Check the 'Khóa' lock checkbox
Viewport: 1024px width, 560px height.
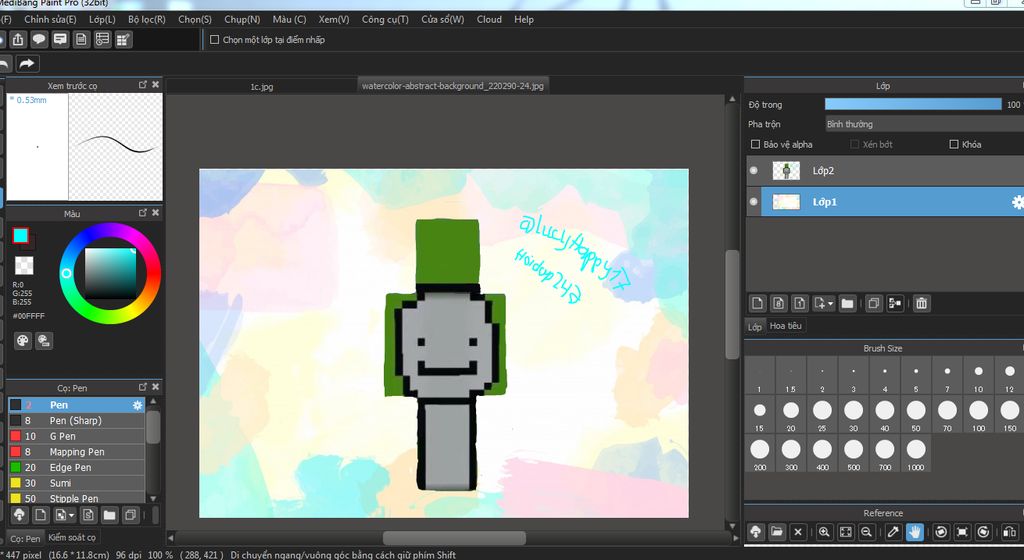click(954, 144)
